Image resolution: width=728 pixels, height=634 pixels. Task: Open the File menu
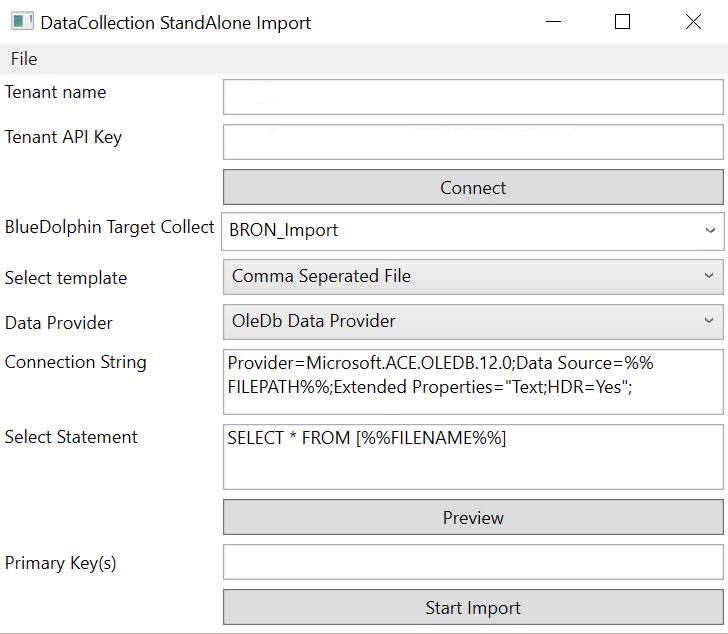pyautogui.click(x=24, y=59)
